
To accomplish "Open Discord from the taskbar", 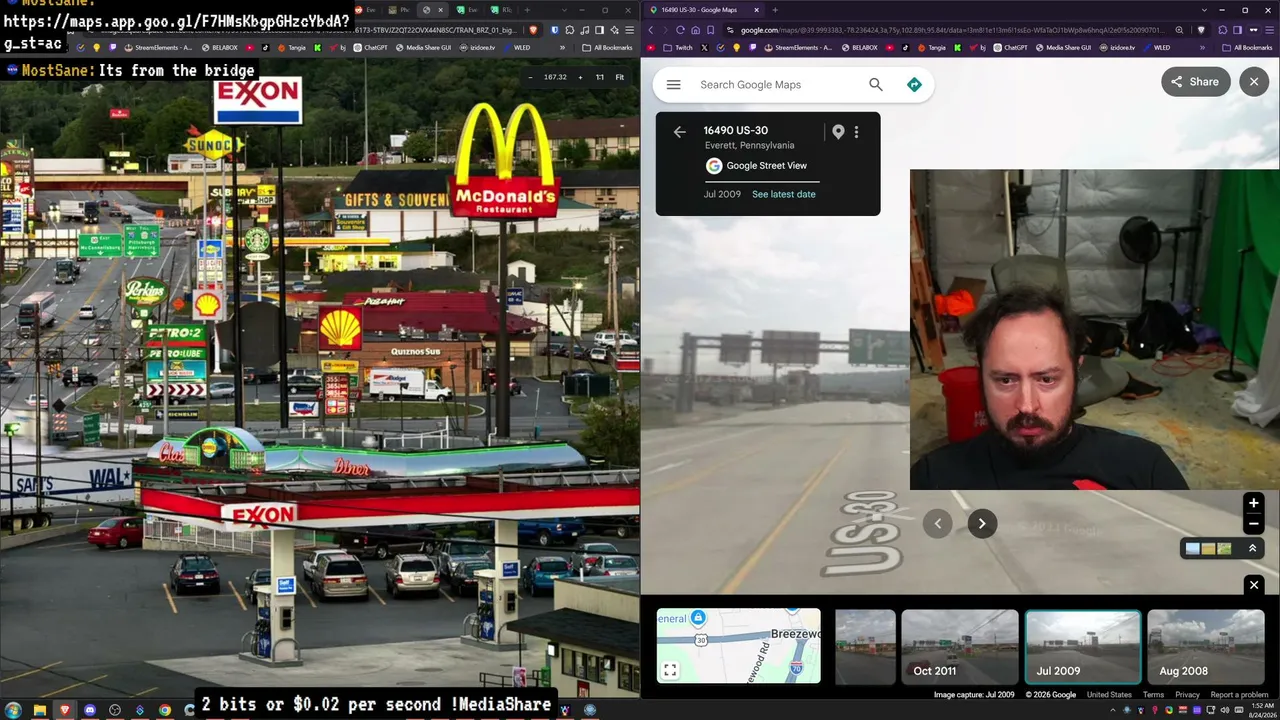I will pos(90,710).
